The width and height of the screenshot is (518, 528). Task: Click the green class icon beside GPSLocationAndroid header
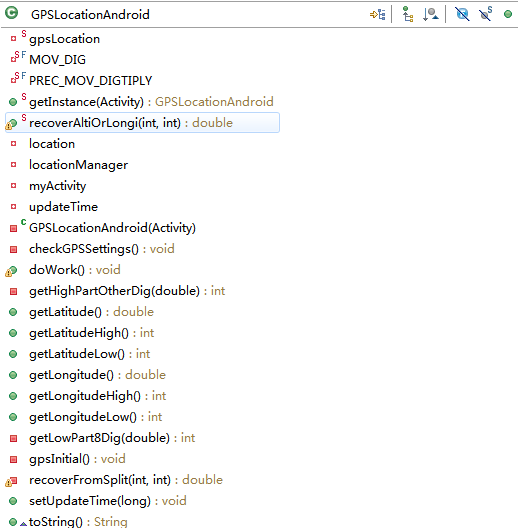point(12,13)
